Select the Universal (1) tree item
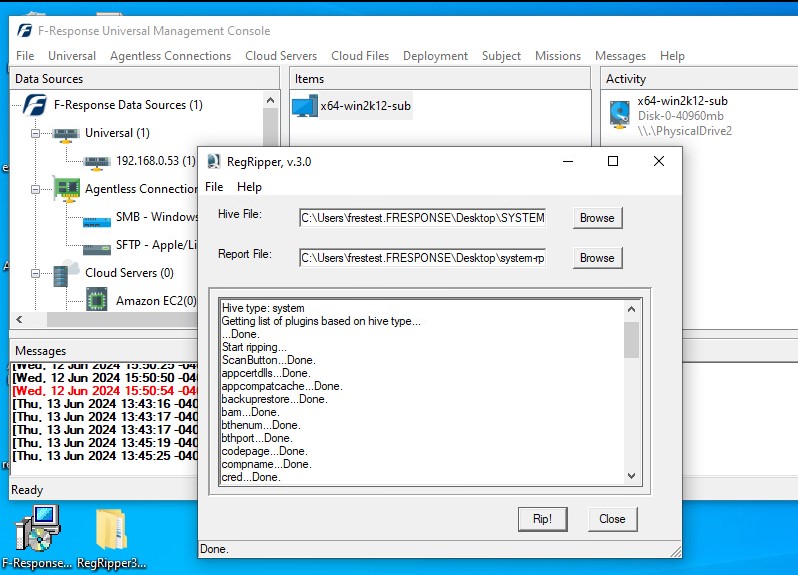Viewport: 798px width, 575px height. [118, 133]
